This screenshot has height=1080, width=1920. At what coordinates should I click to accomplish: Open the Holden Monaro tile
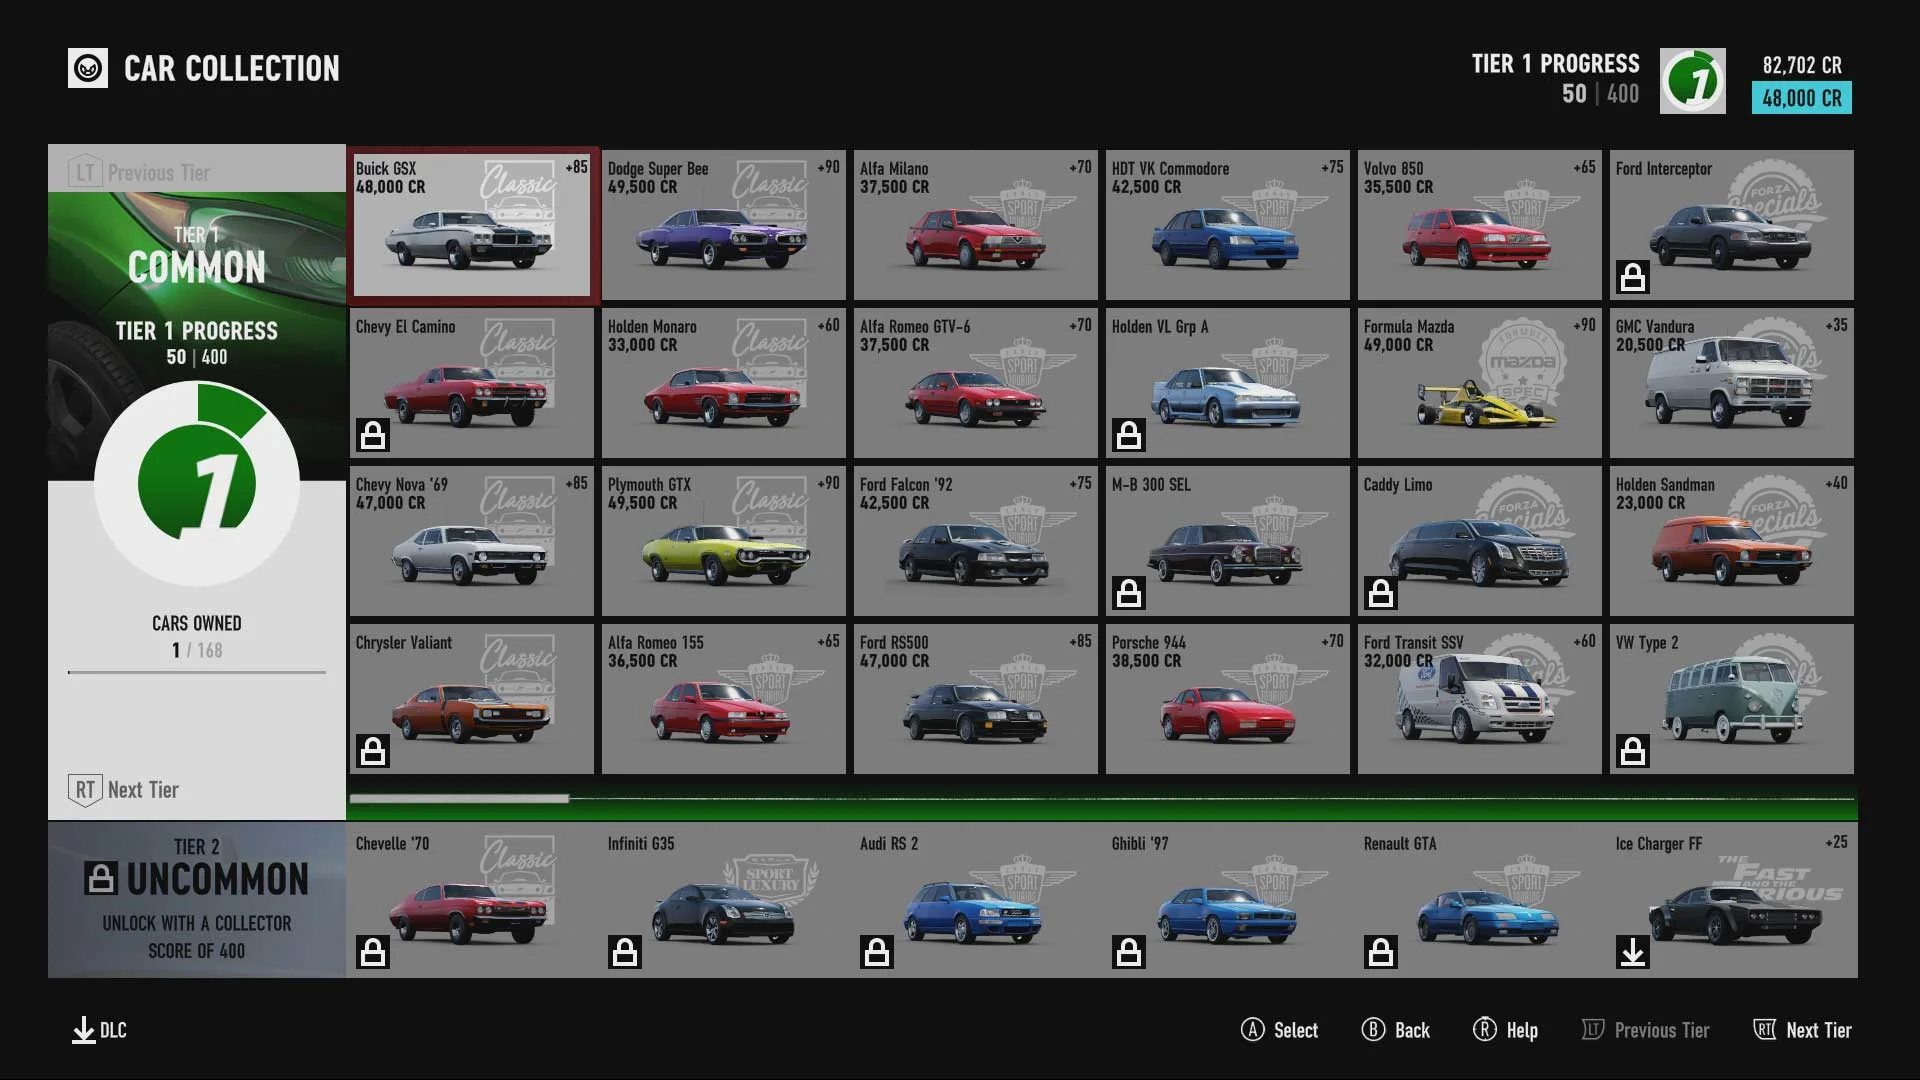click(724, 383)
